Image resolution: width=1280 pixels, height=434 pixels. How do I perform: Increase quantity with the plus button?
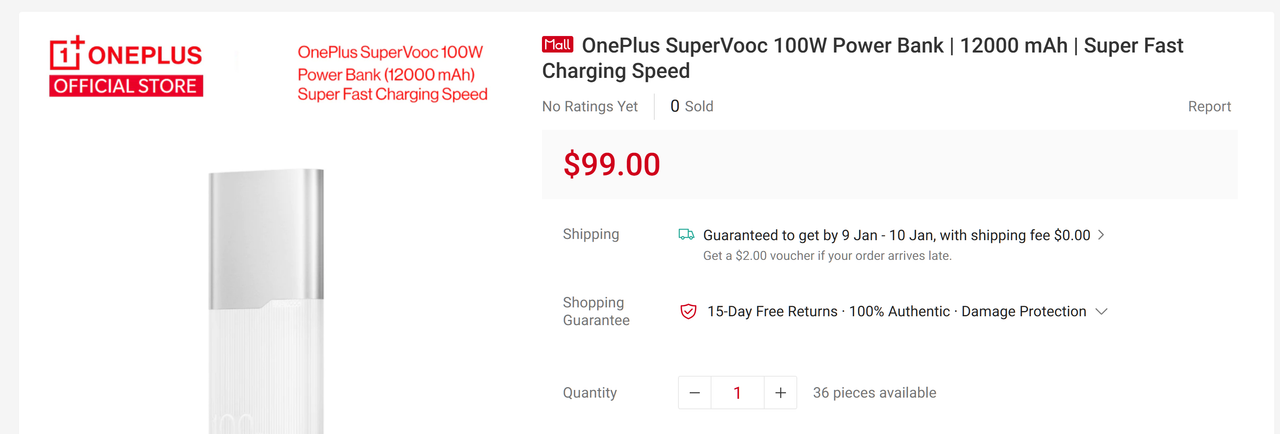pos(780,393)
